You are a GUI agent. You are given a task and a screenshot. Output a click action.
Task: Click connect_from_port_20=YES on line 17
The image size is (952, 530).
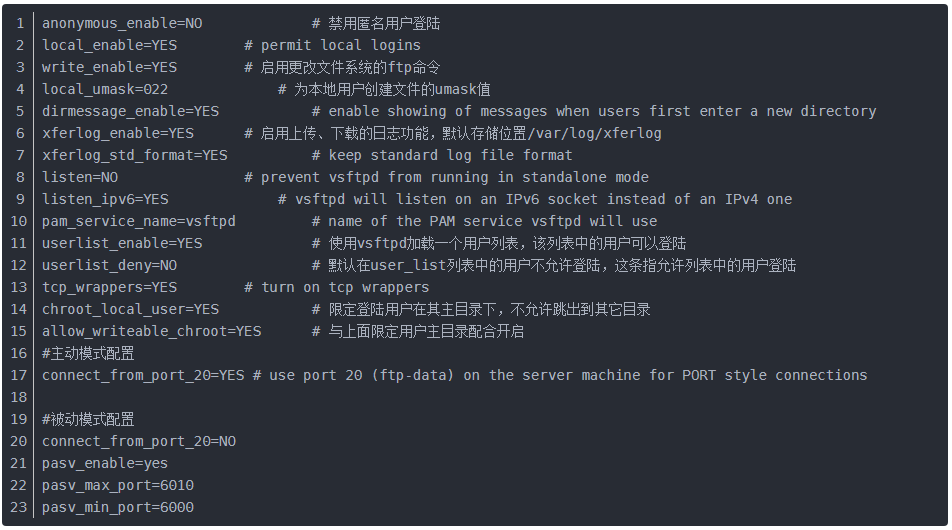click(143, 375)
